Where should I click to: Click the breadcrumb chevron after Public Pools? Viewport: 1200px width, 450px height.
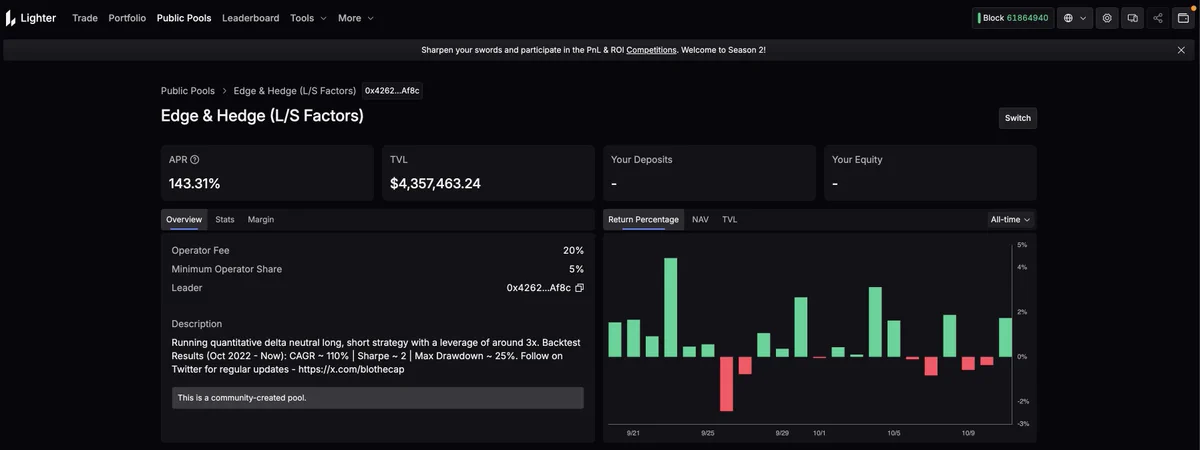[224, 91]
